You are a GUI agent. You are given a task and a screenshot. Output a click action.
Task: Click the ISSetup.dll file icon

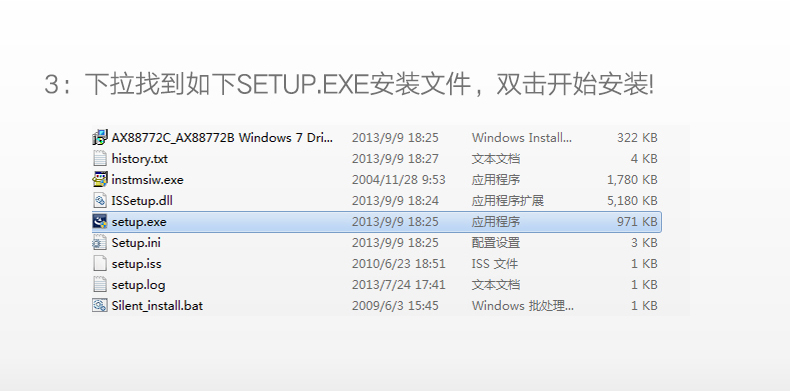100,201
